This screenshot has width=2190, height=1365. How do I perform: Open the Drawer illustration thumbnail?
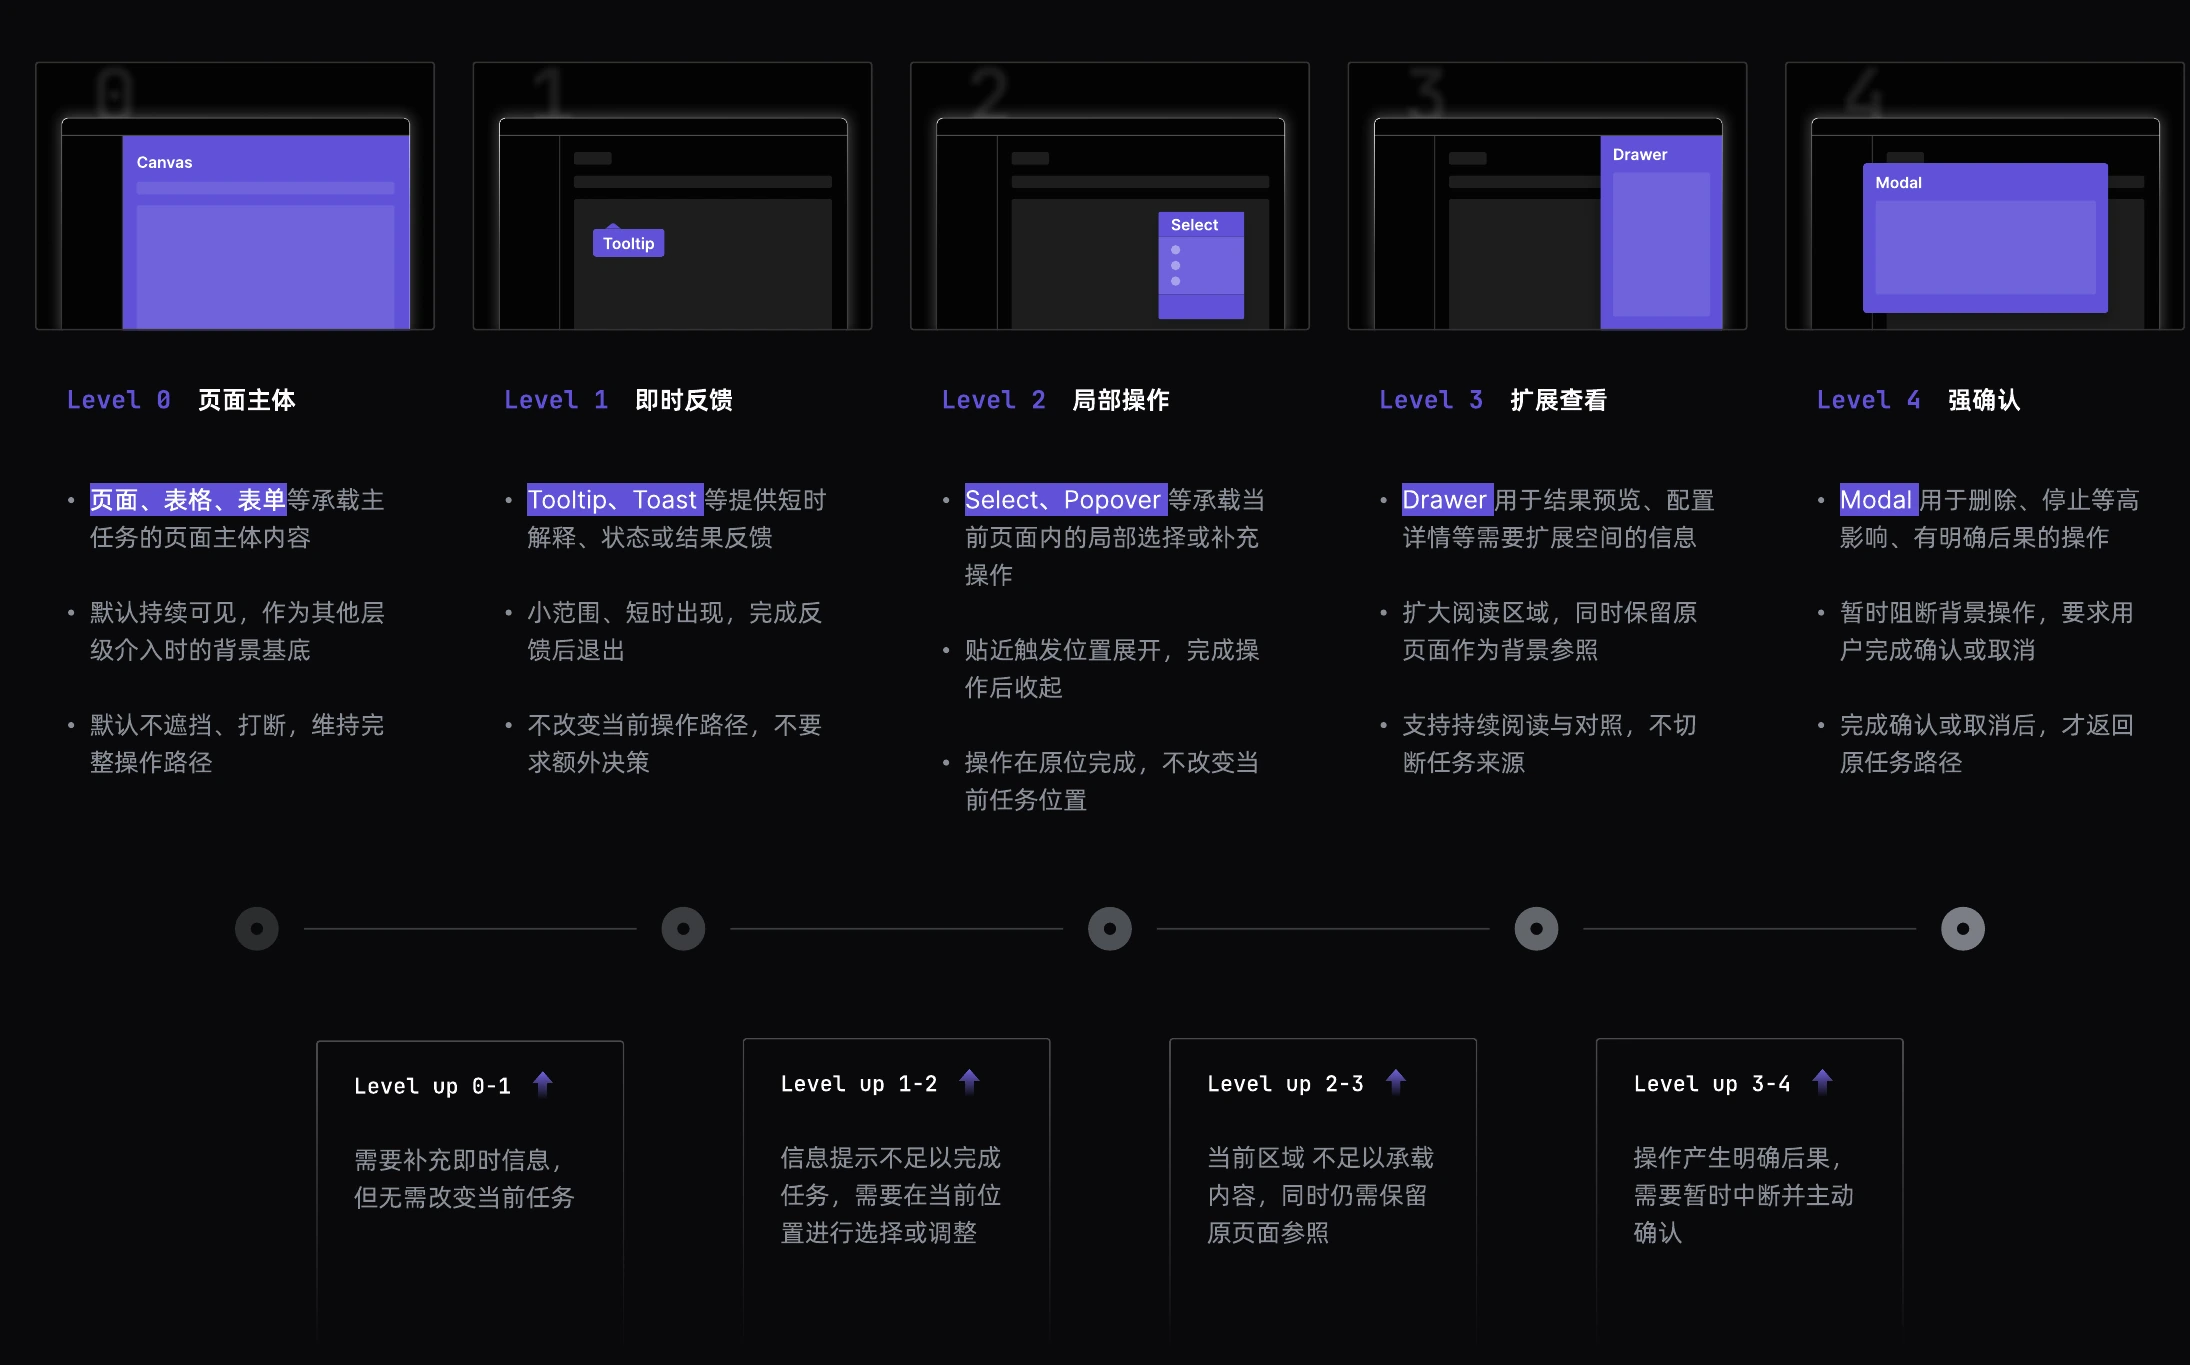point(1547,196)
